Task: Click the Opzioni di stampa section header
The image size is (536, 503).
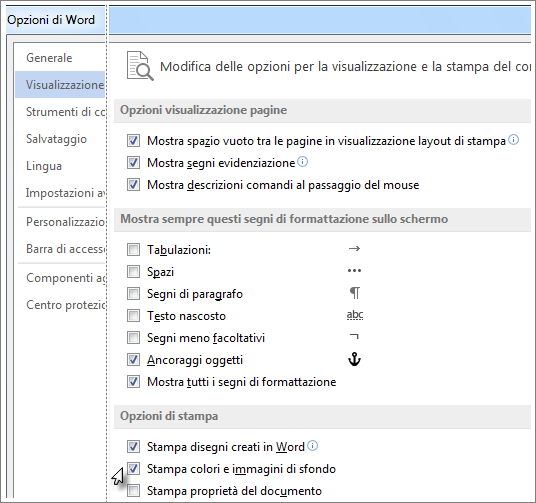Action: [x=322, y=416]
